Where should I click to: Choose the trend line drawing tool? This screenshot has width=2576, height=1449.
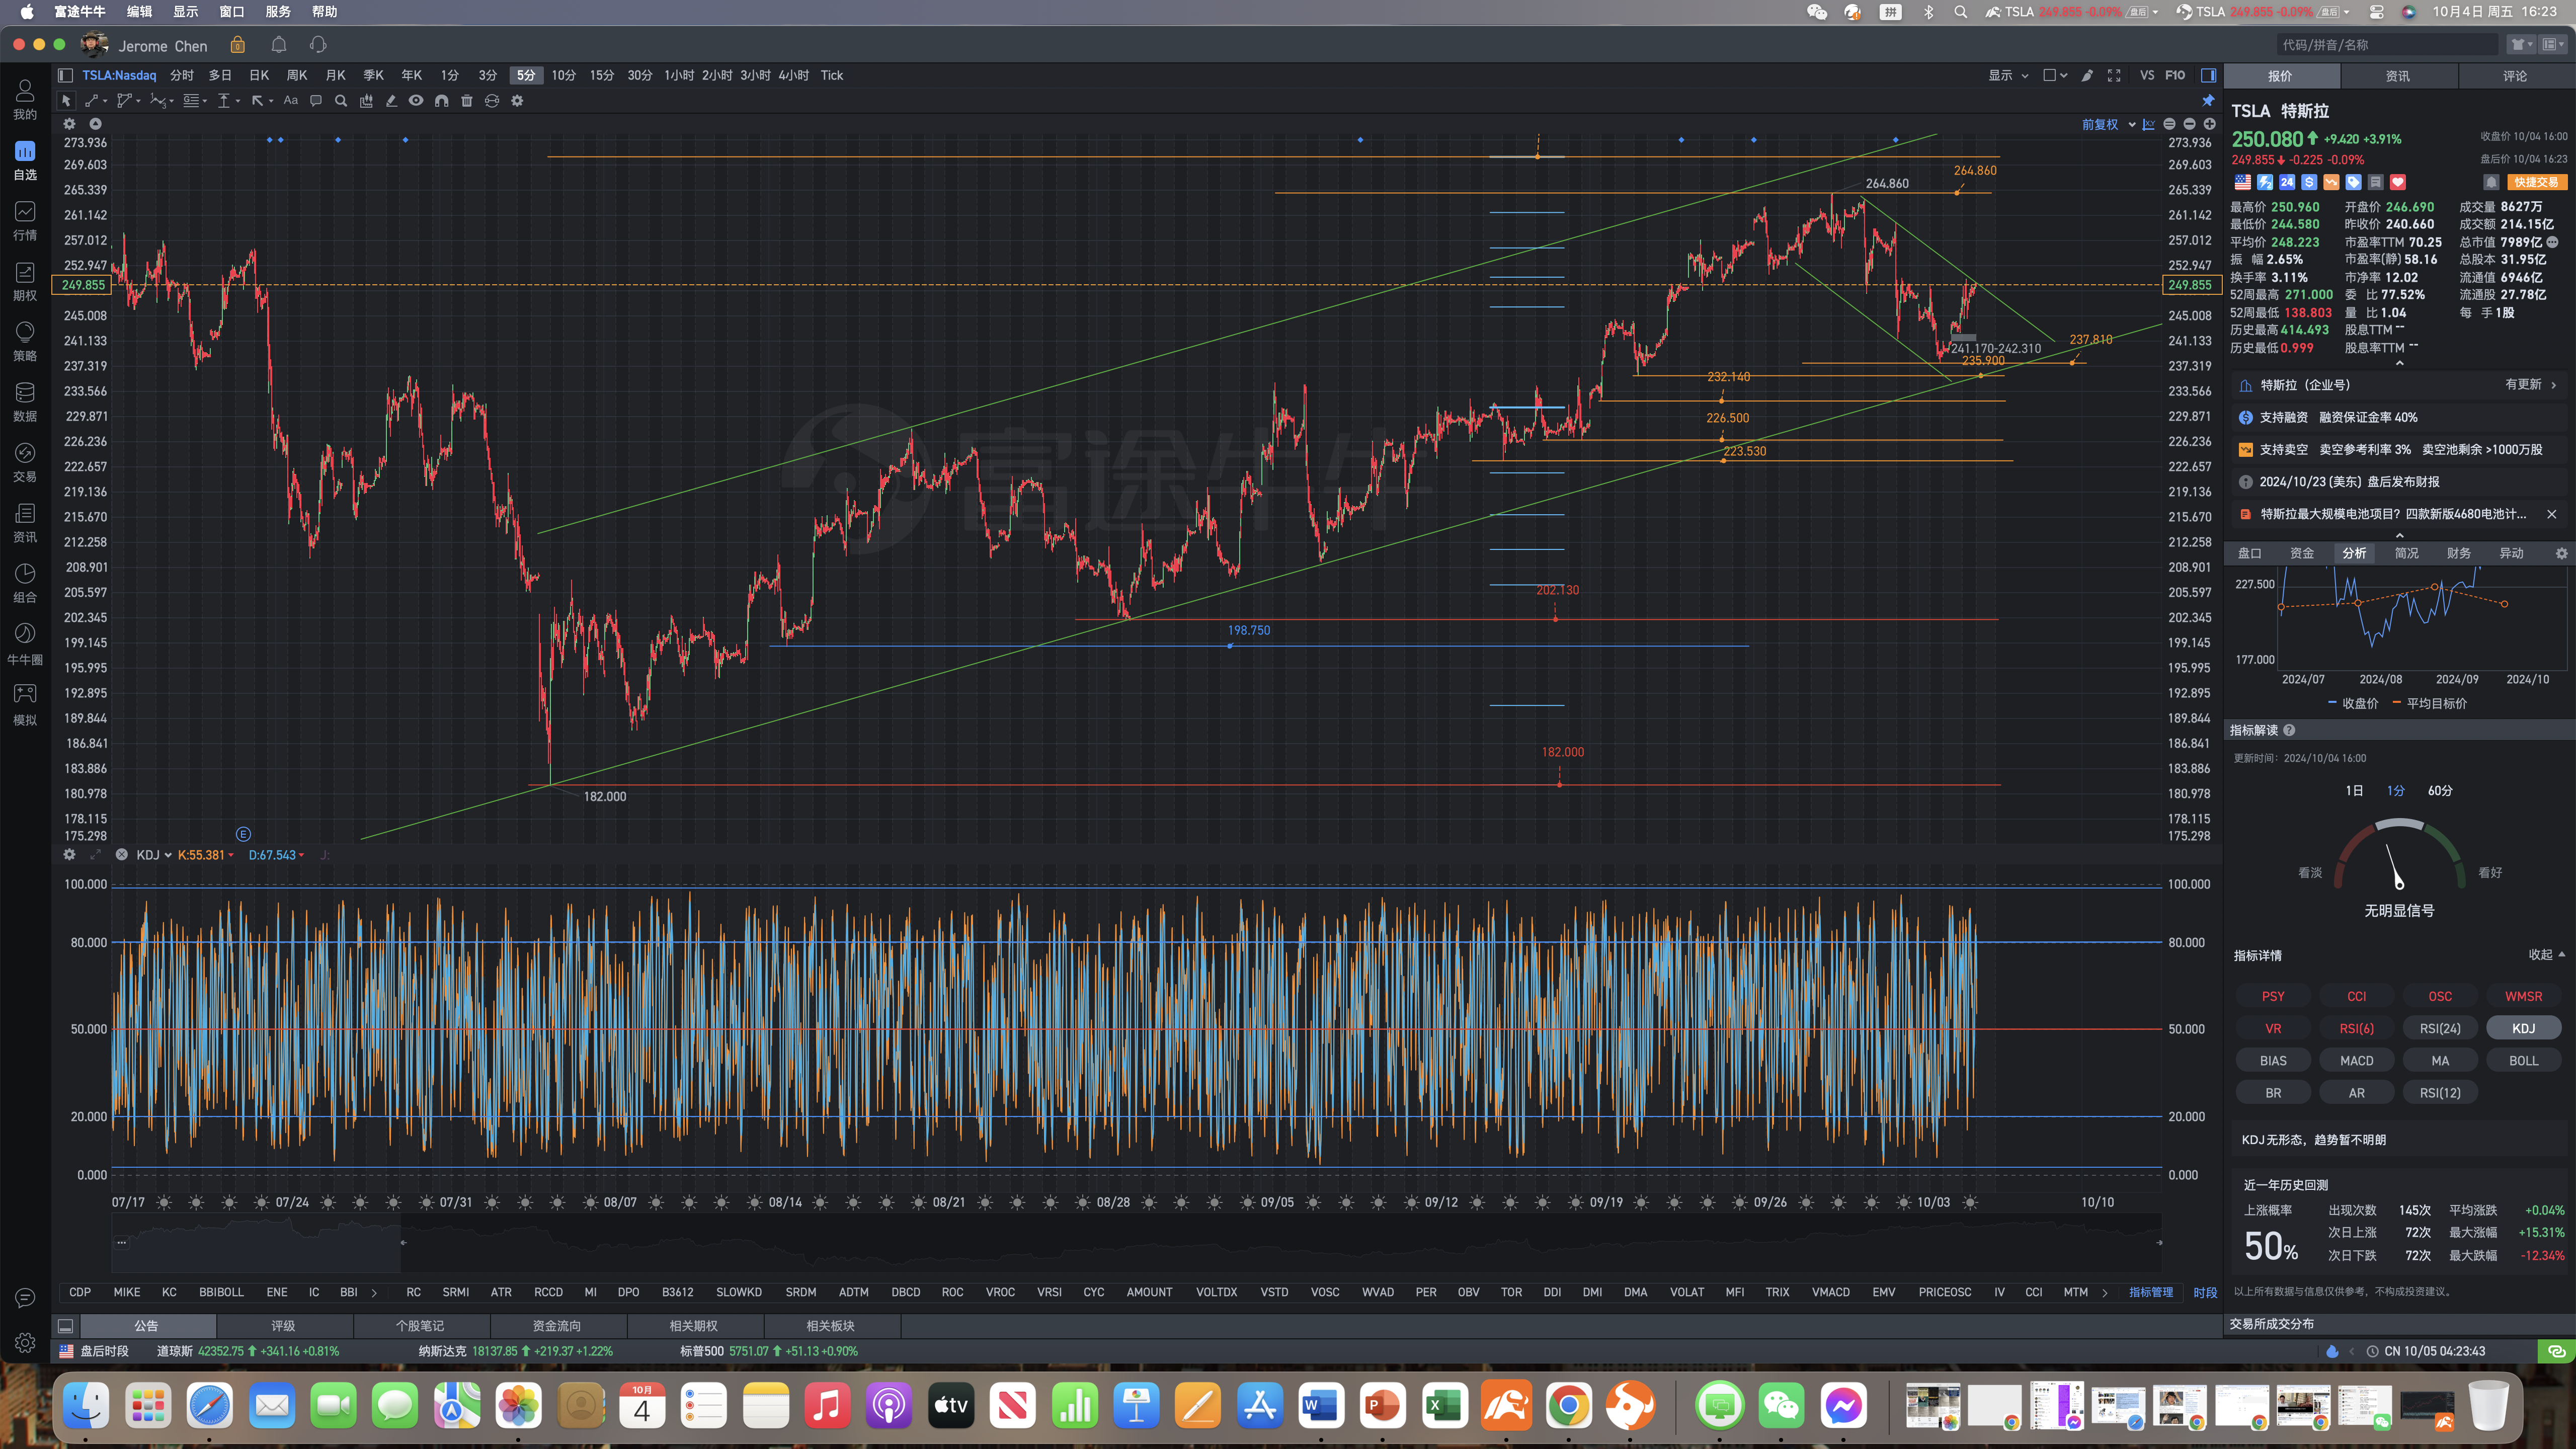(91, 101)
